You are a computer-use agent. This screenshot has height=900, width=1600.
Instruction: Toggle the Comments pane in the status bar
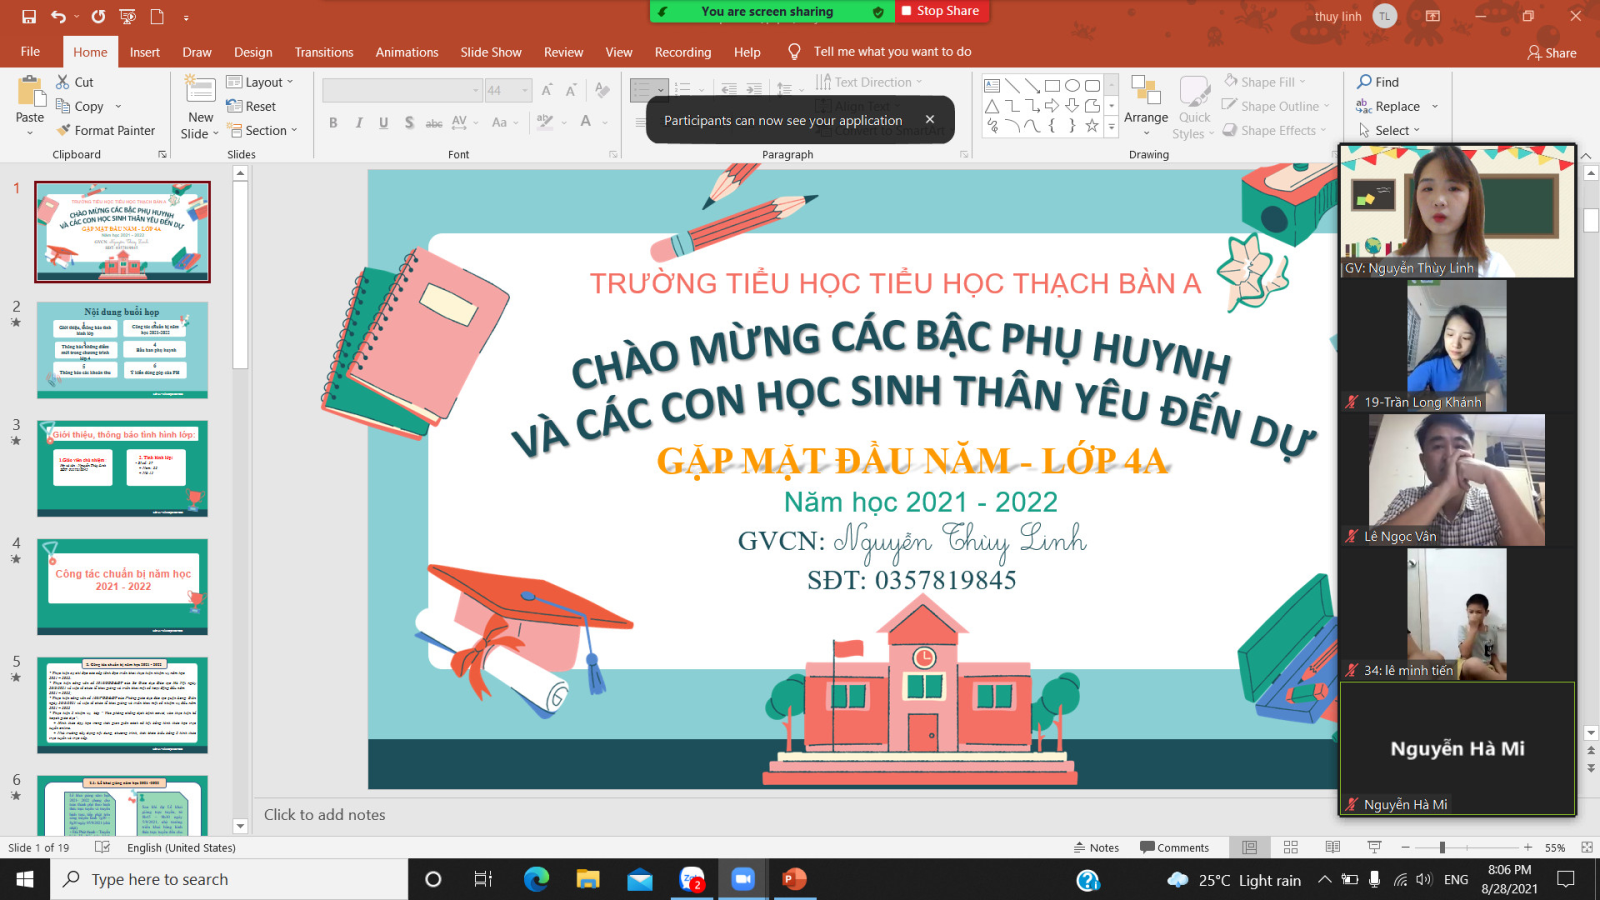[1174, 847]
